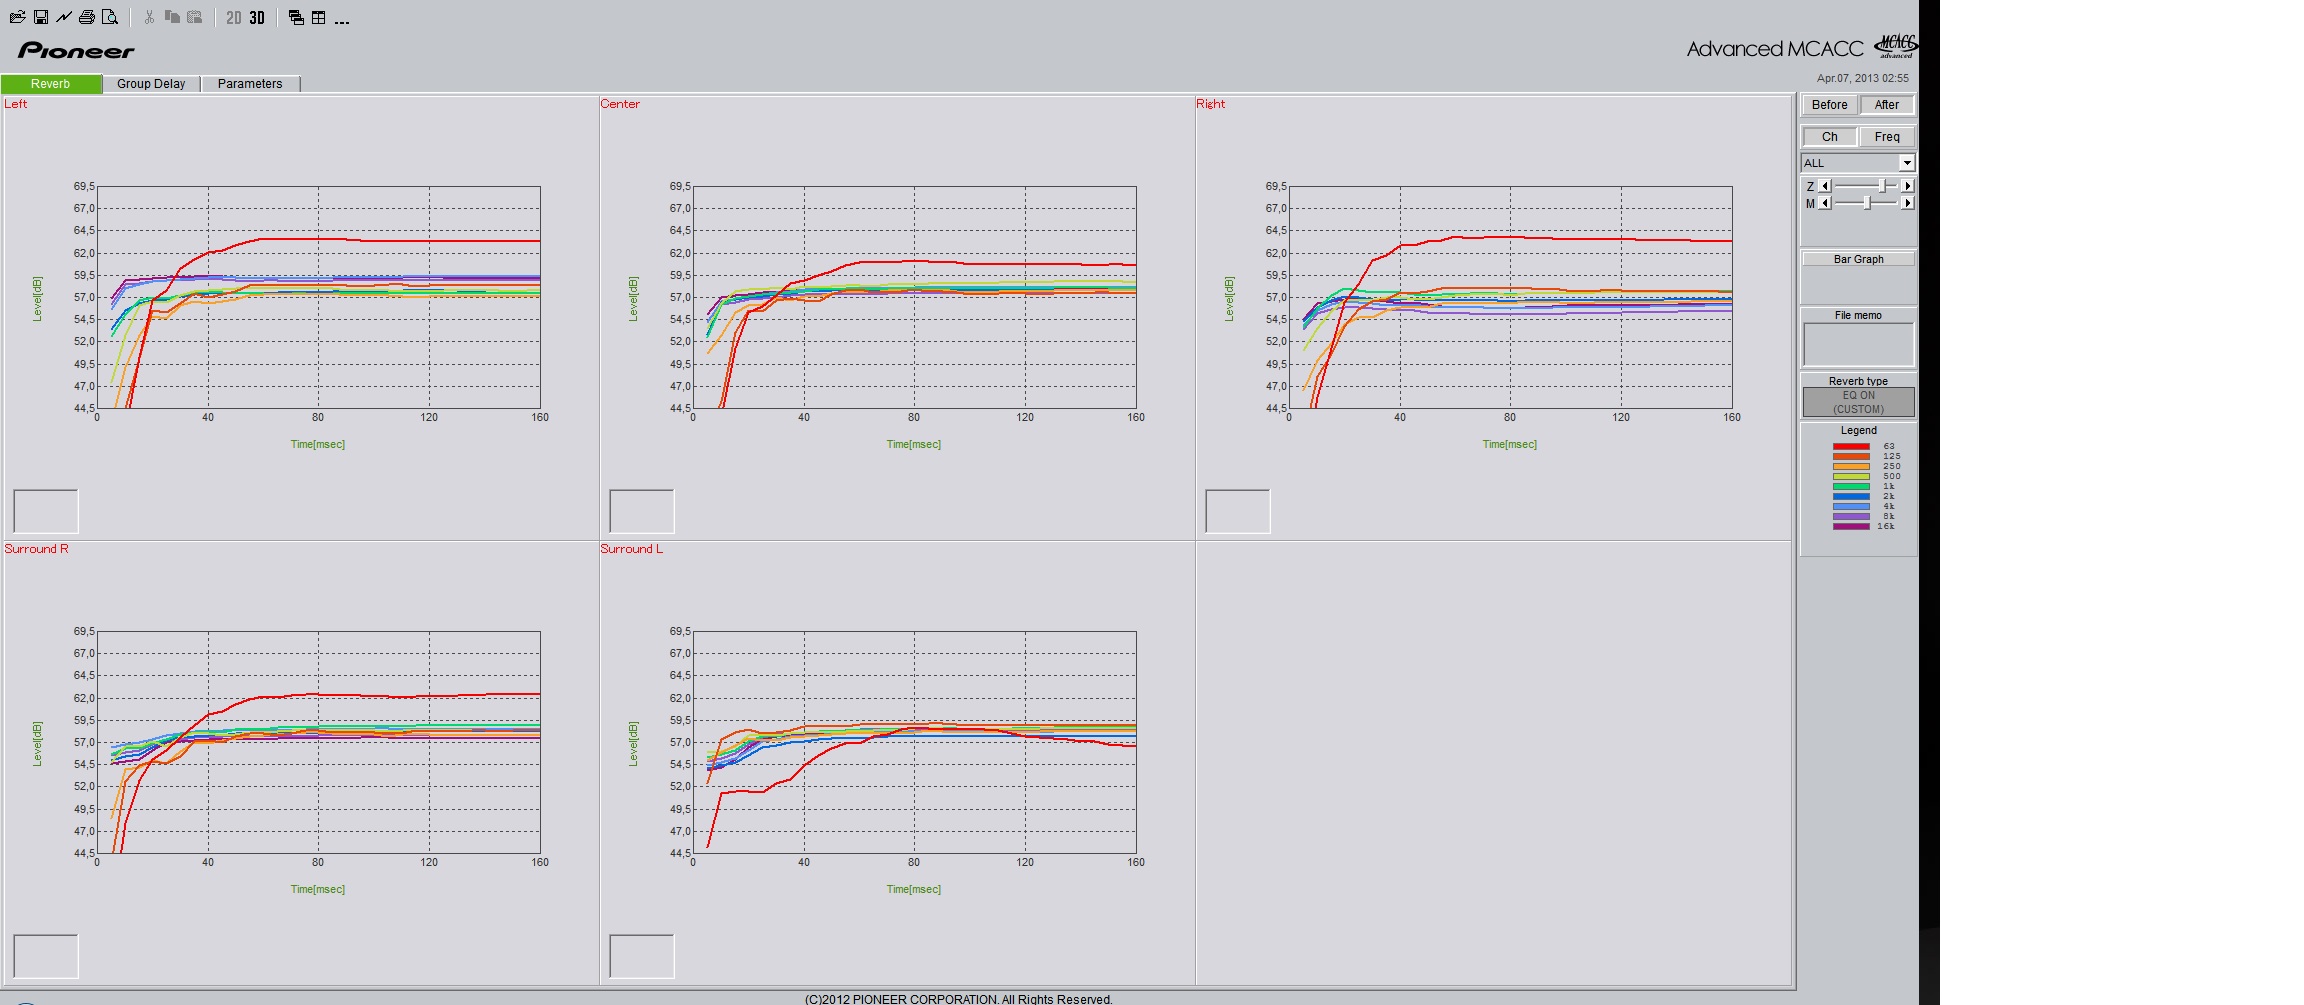Click the tile windows grid icon
Screen dimensions: 2304x1005
click(x=319, y=18)
